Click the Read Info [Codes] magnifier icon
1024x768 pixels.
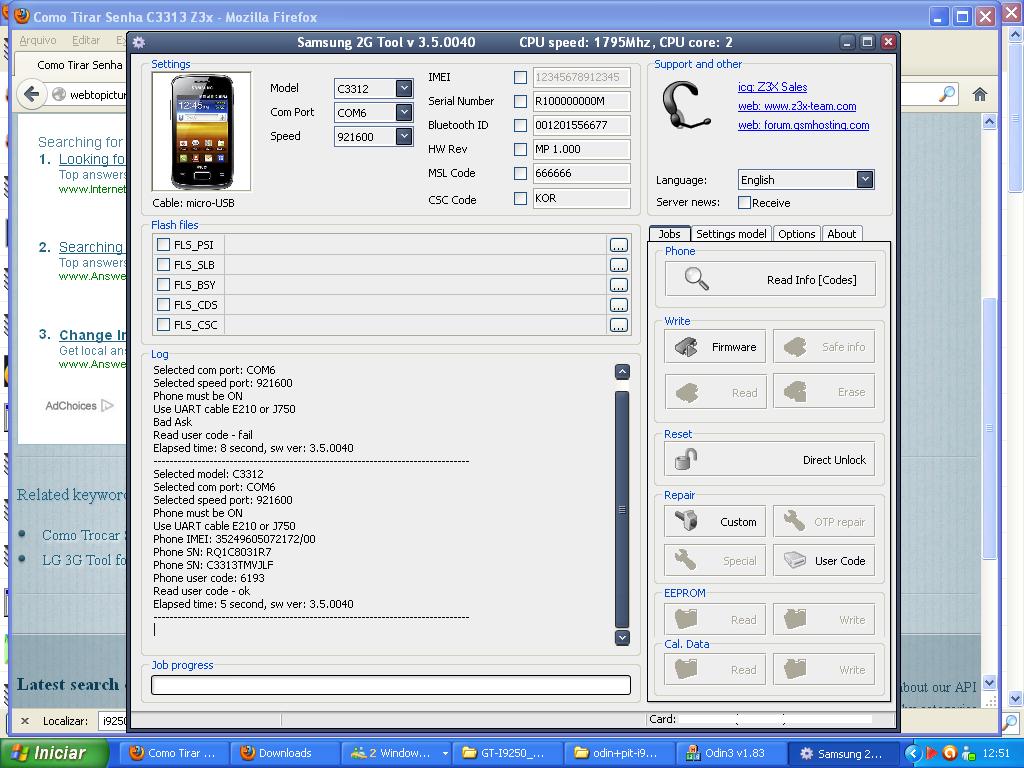(x=696, y=279)
